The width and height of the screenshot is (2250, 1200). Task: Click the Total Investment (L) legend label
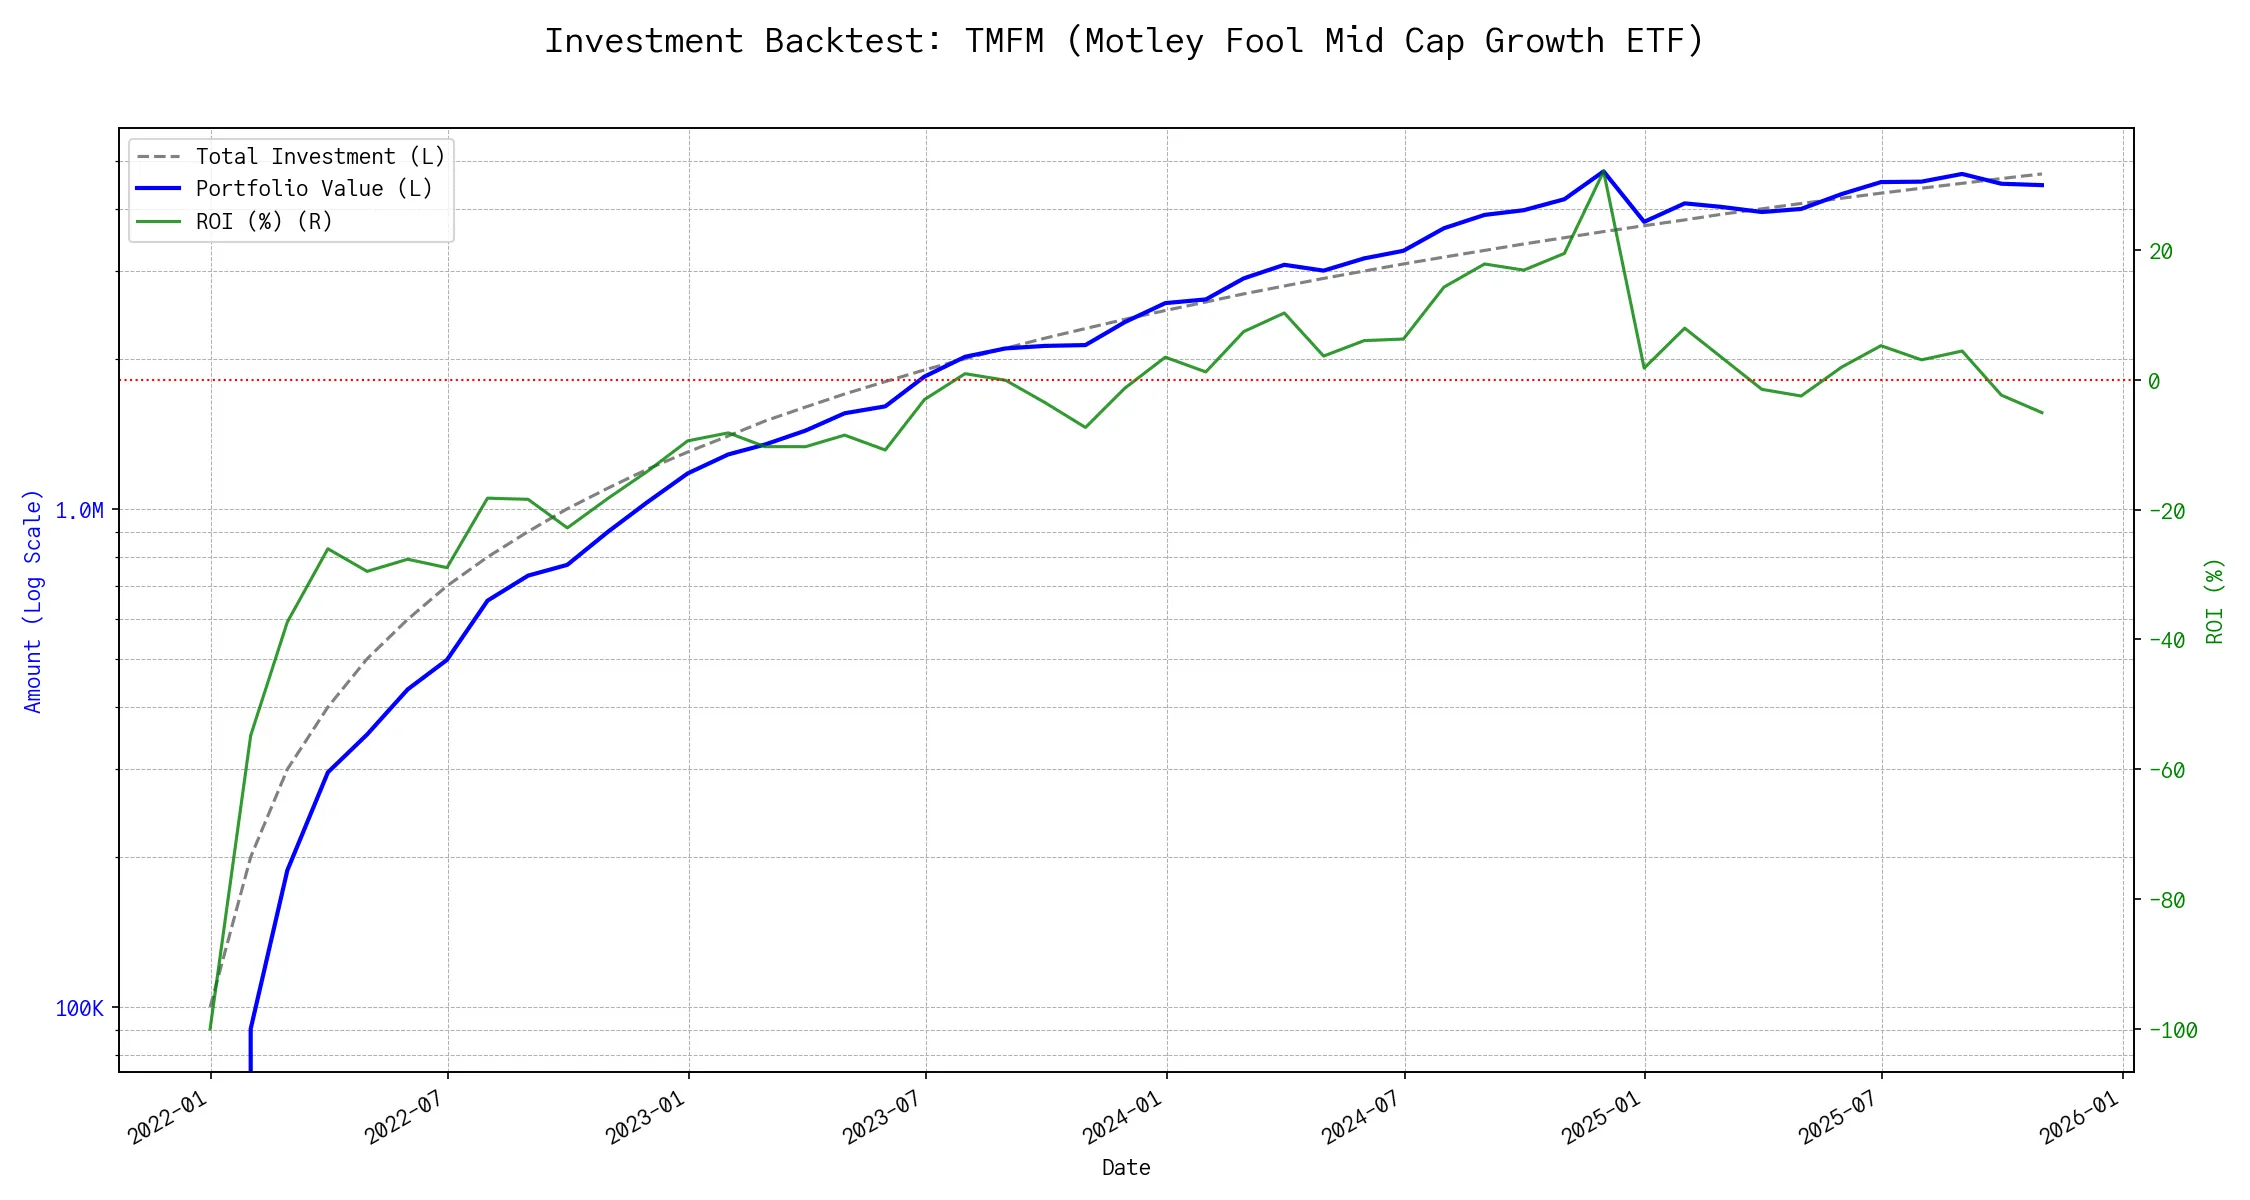[x=320, y=157]
